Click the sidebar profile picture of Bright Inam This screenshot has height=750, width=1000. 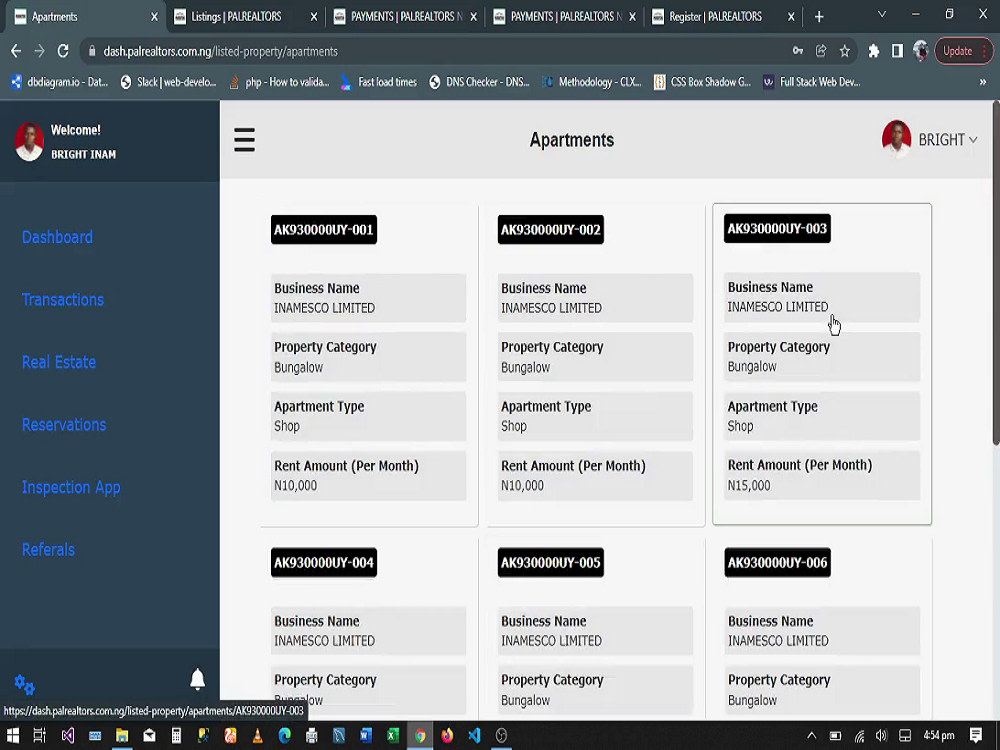click(x=29, y=142)
